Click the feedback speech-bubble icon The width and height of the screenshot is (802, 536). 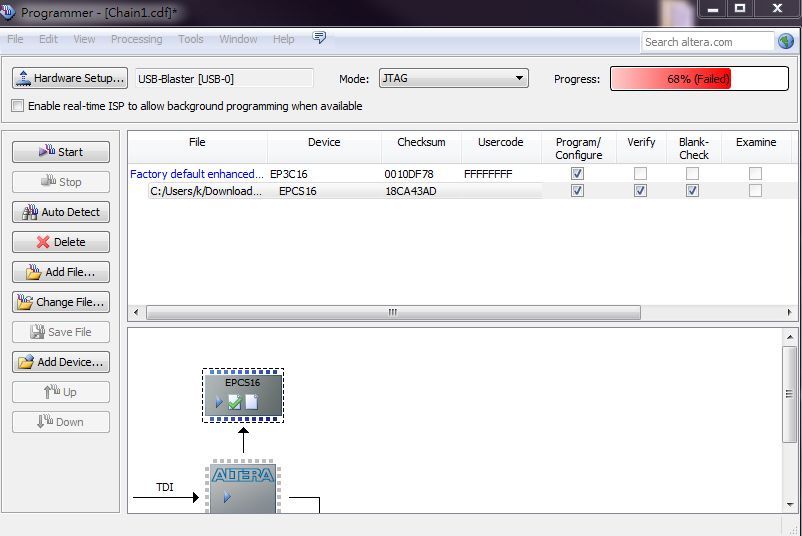click(x=319, y=37)
